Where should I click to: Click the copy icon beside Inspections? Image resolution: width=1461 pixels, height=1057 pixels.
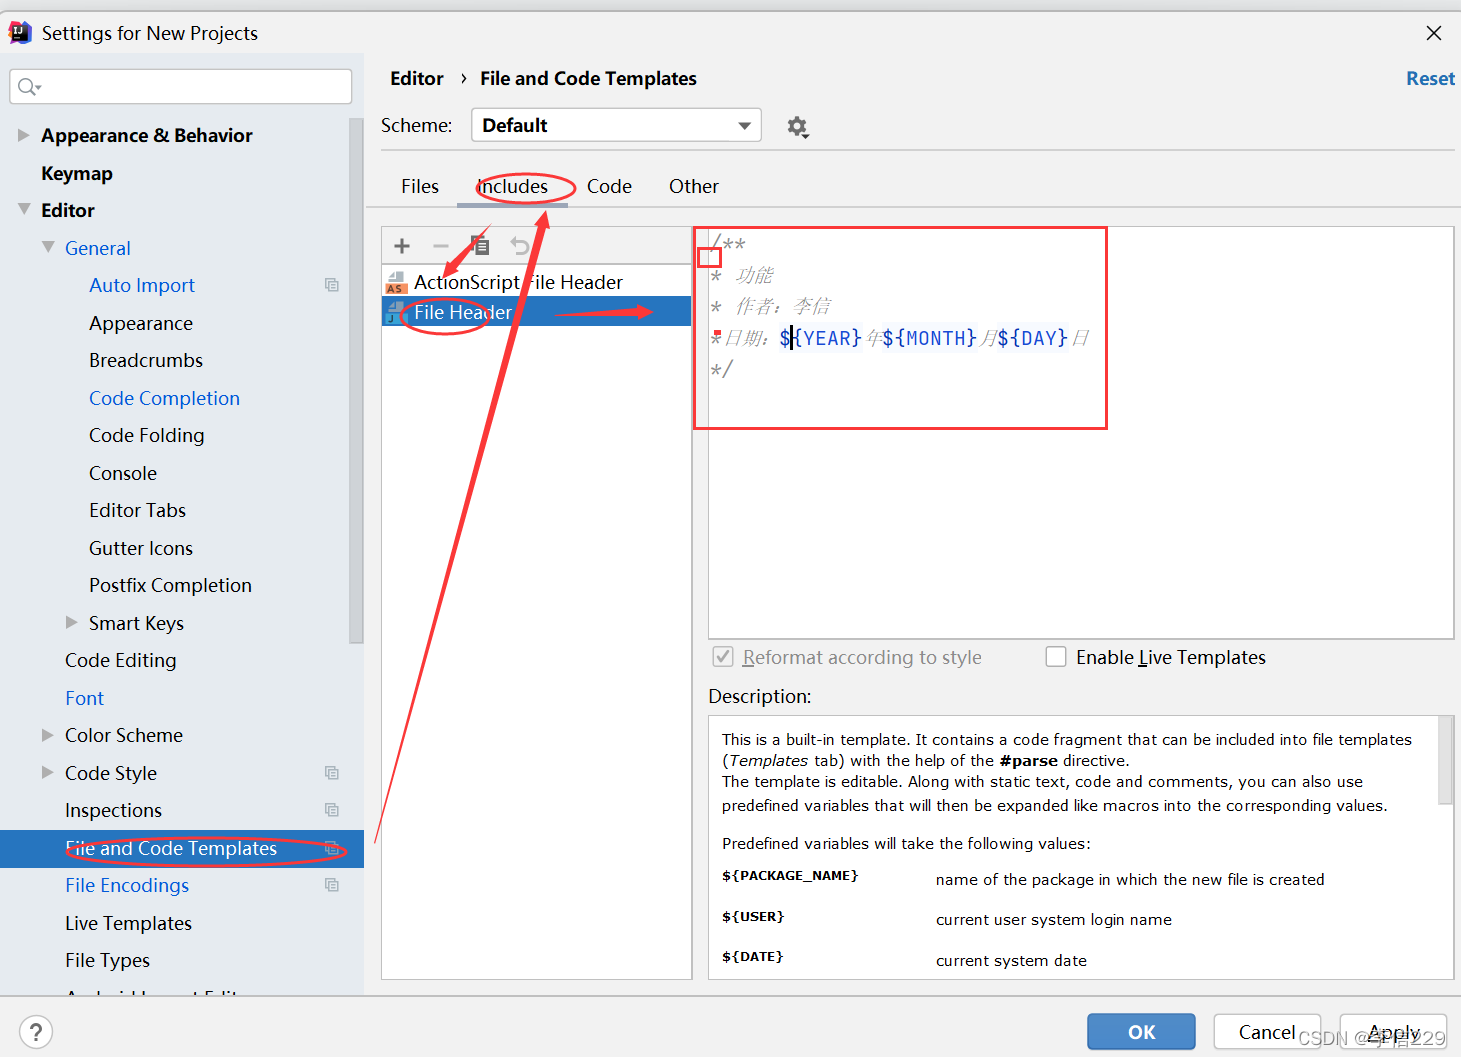[x=332, y=810]
